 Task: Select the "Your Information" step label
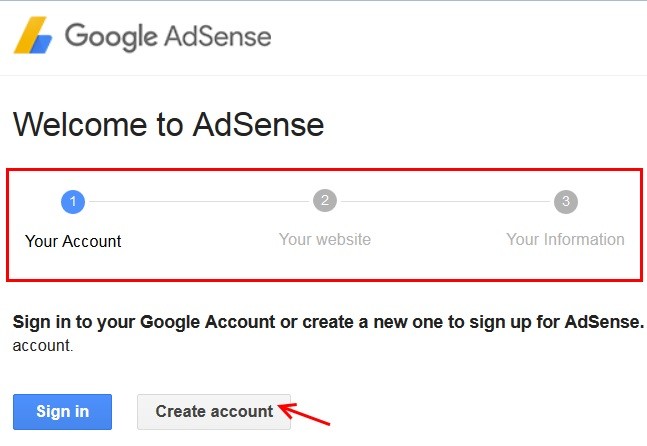[565, 239]
